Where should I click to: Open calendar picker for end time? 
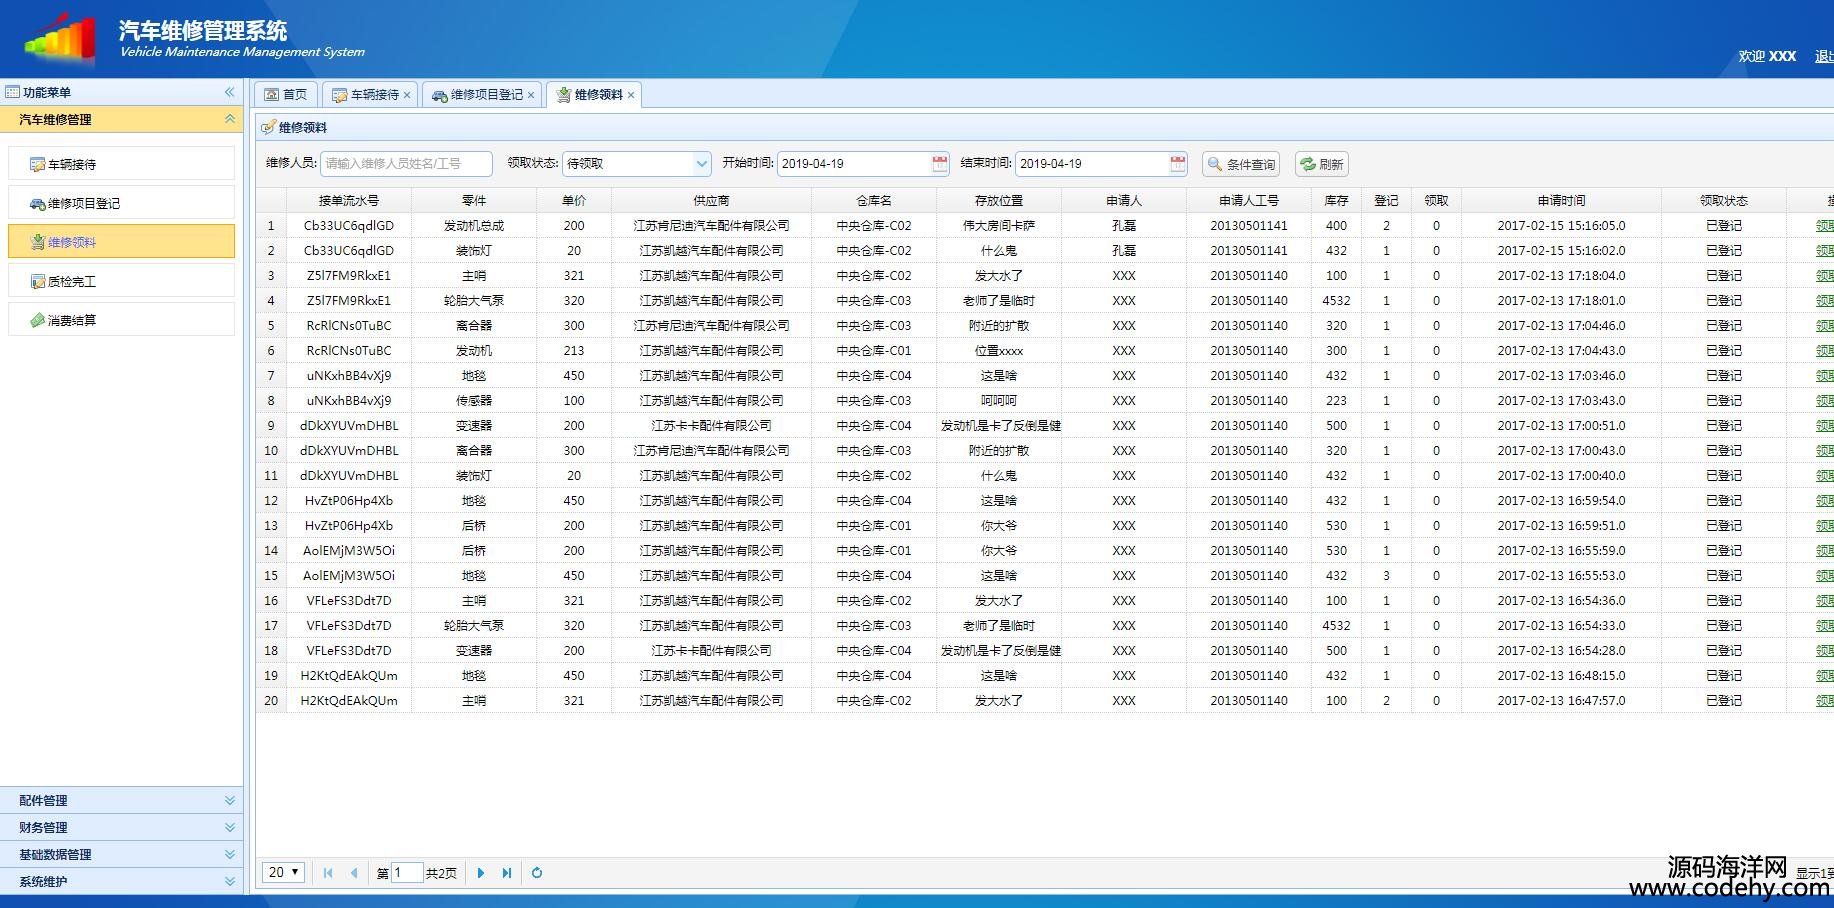pyautogui.click(x=1177, y=164)
